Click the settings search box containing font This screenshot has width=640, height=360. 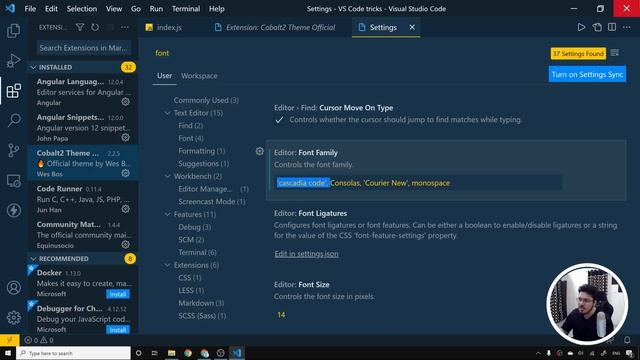tap(349, 53)
